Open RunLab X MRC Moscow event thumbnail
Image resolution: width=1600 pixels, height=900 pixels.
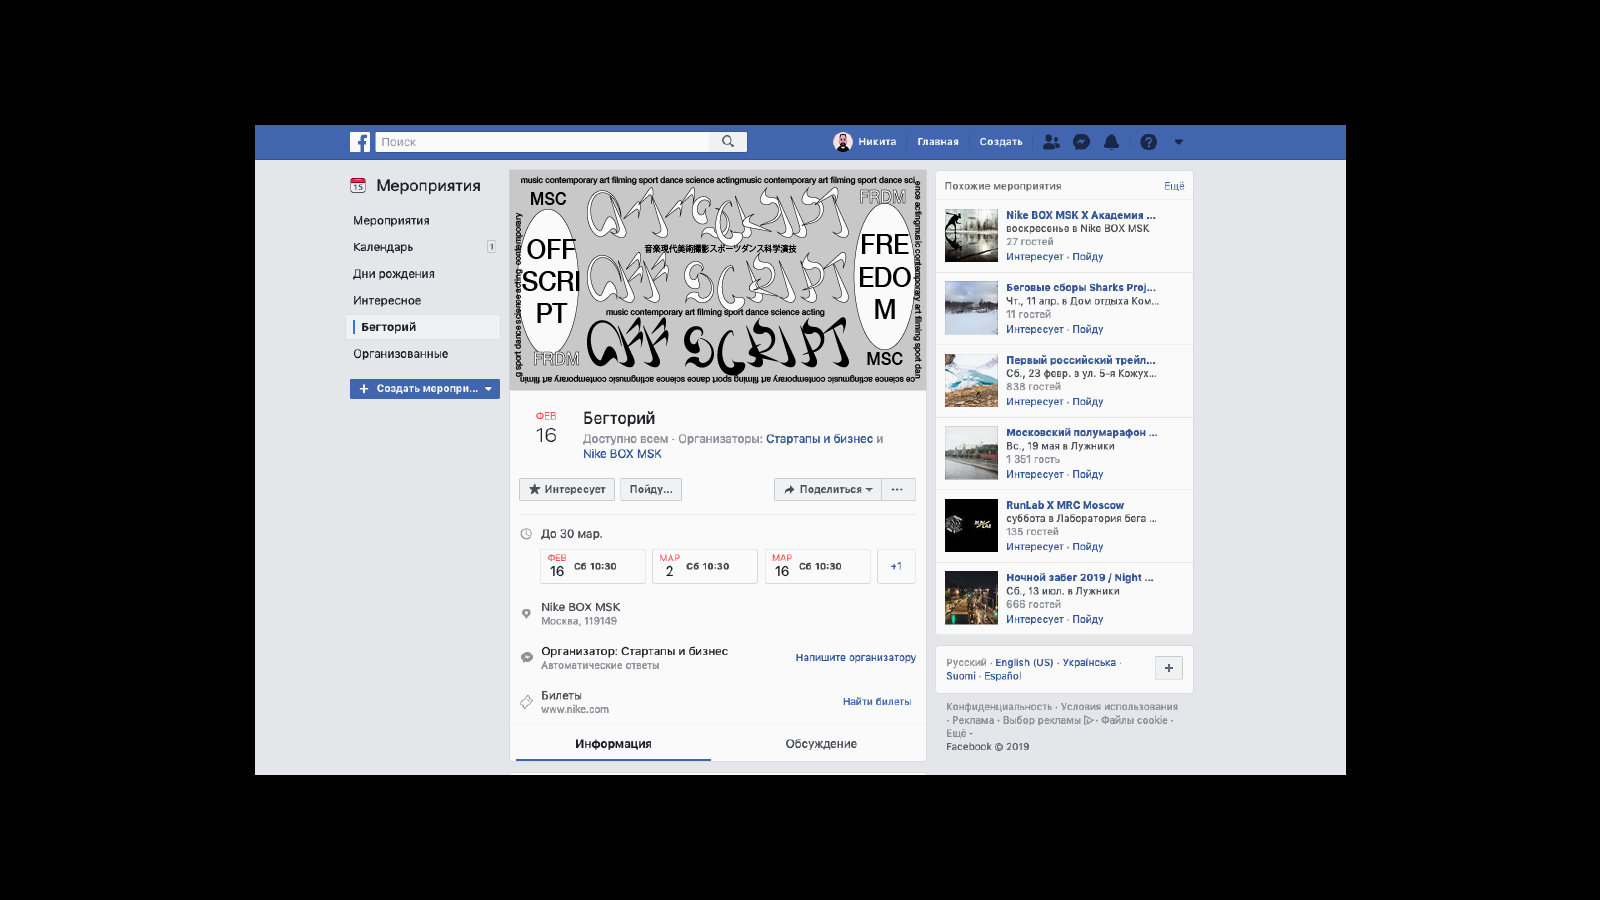coord(971,526)
